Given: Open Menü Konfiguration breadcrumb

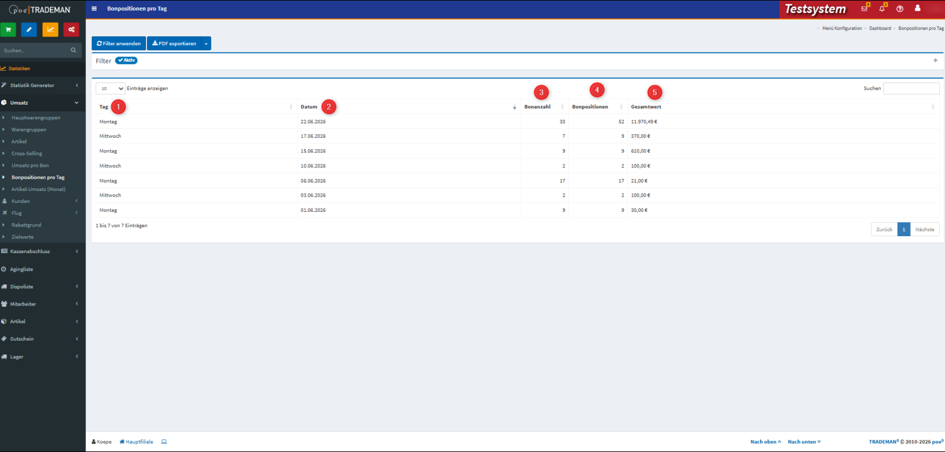Looking at the screenshot, I should tap(842, 28).
